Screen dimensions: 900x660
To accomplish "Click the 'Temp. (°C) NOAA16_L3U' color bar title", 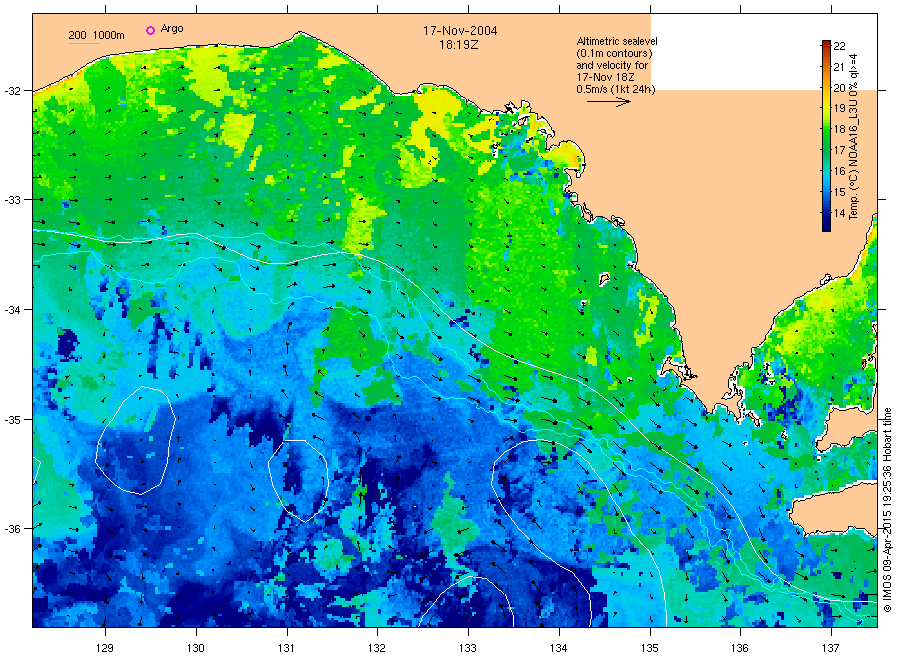I will 853,136.
